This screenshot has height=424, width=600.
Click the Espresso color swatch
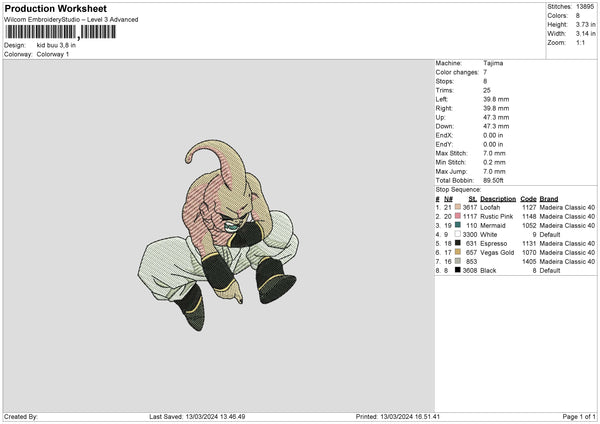[458, 243]
